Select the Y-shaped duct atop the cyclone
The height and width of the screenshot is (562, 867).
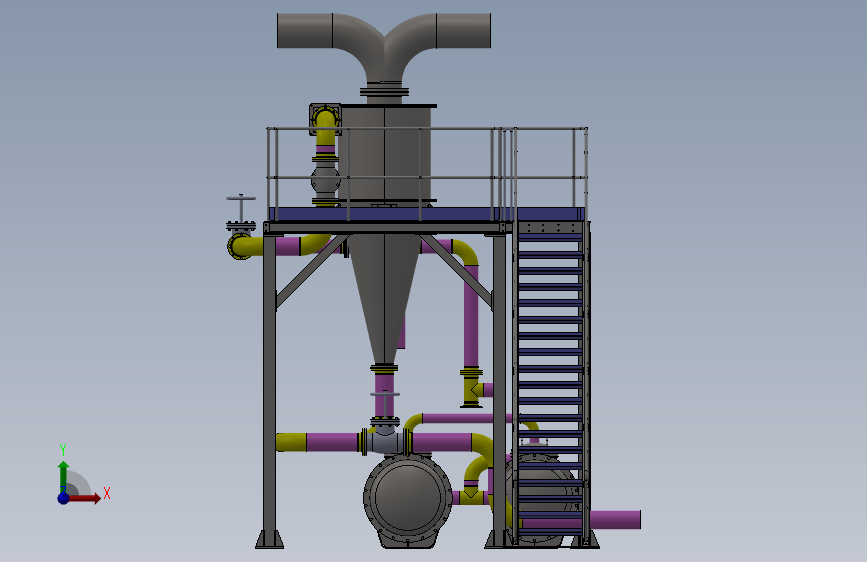(384, 47)
